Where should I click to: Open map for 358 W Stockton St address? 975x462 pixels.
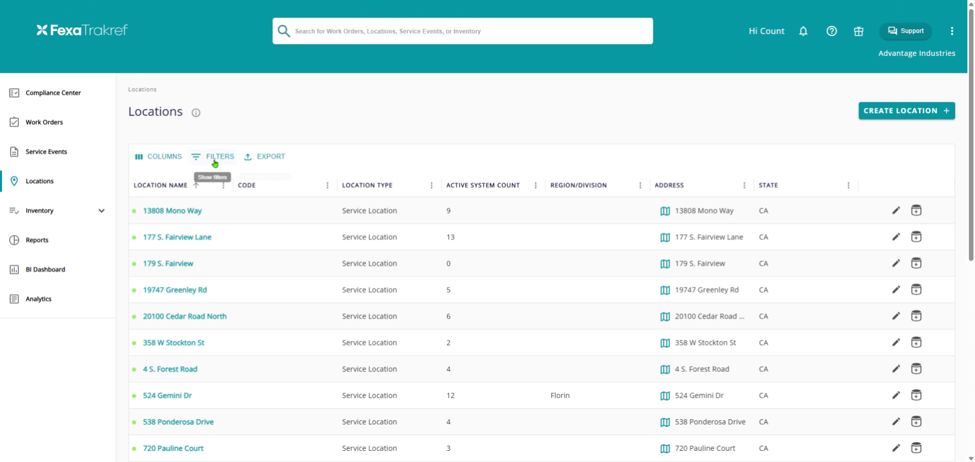[665, 343]
